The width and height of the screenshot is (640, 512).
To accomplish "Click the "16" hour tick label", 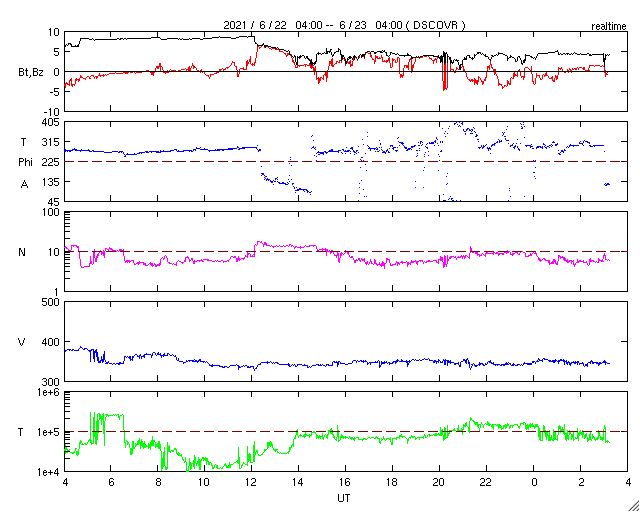I will (345, 482).
